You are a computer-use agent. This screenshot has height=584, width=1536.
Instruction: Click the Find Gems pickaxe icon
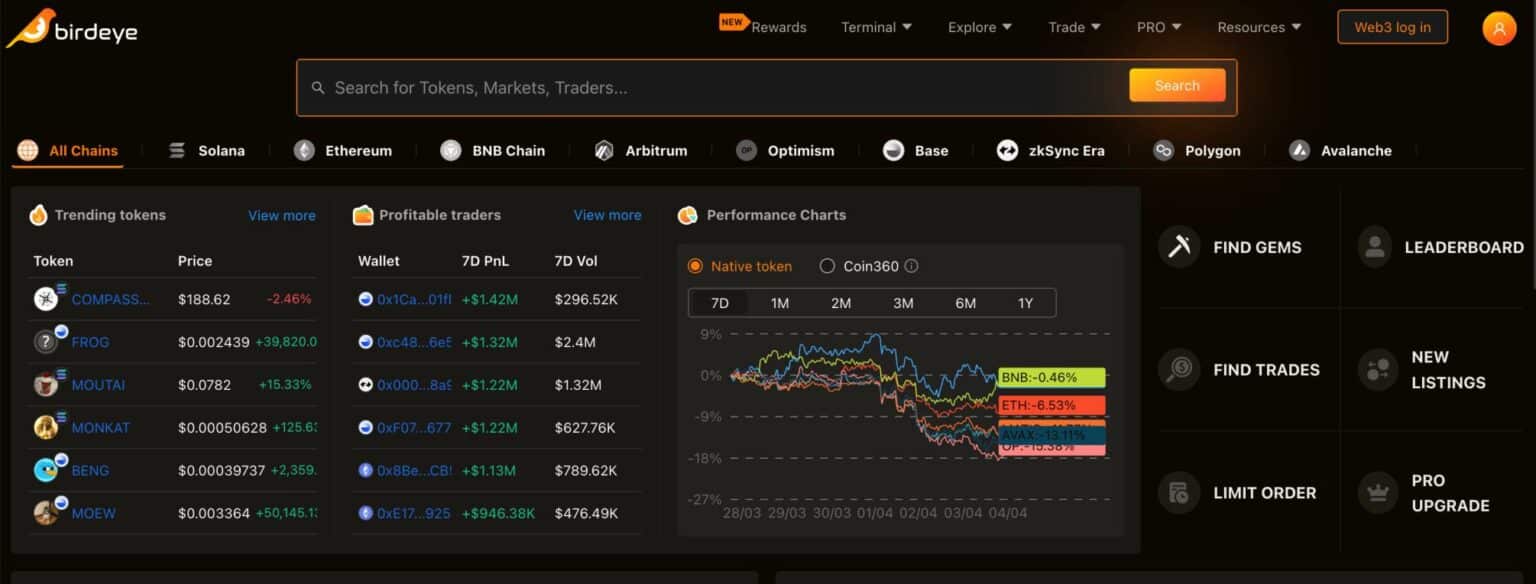(x=1179, y=247)
